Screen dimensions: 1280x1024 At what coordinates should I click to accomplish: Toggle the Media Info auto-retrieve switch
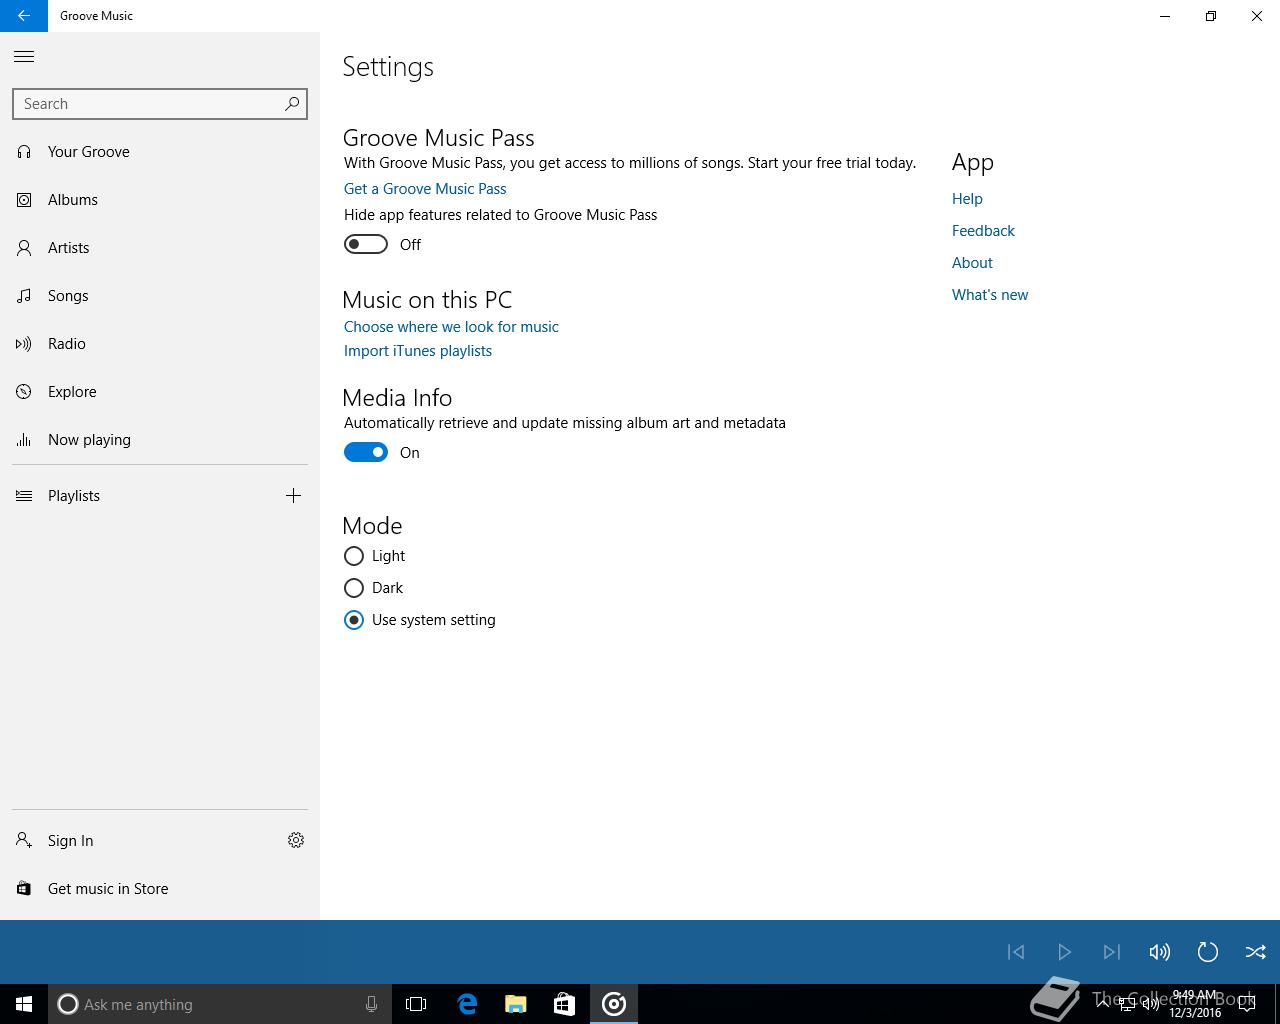point(366,452)
